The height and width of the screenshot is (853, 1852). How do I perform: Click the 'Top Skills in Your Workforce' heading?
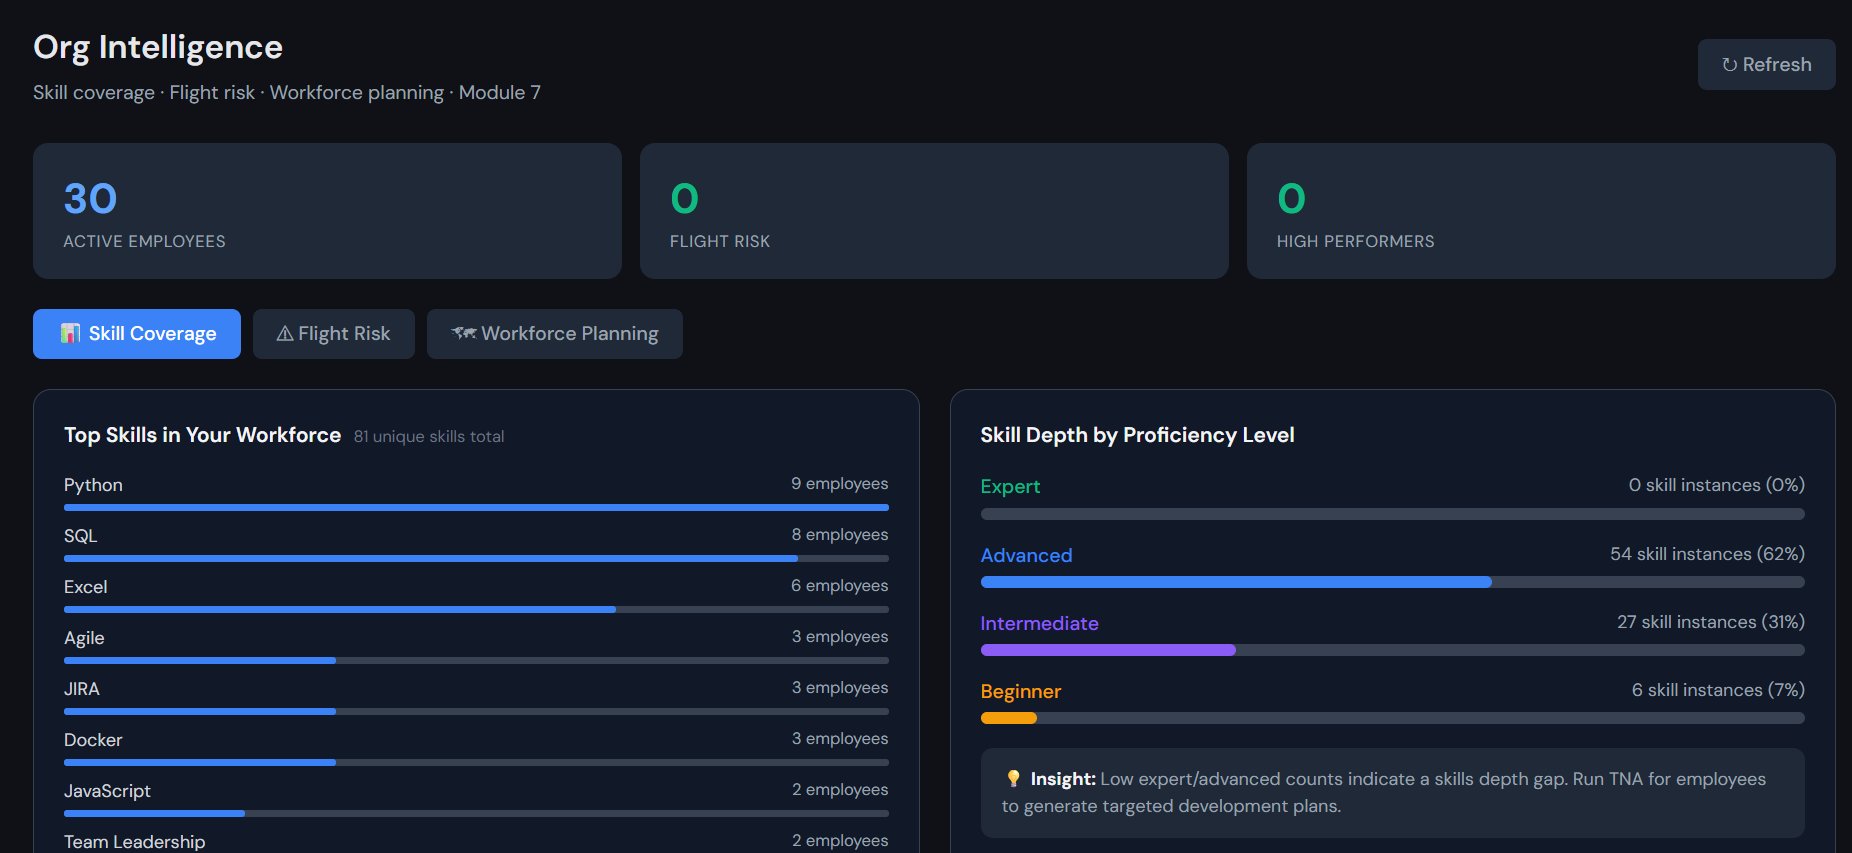202,435
